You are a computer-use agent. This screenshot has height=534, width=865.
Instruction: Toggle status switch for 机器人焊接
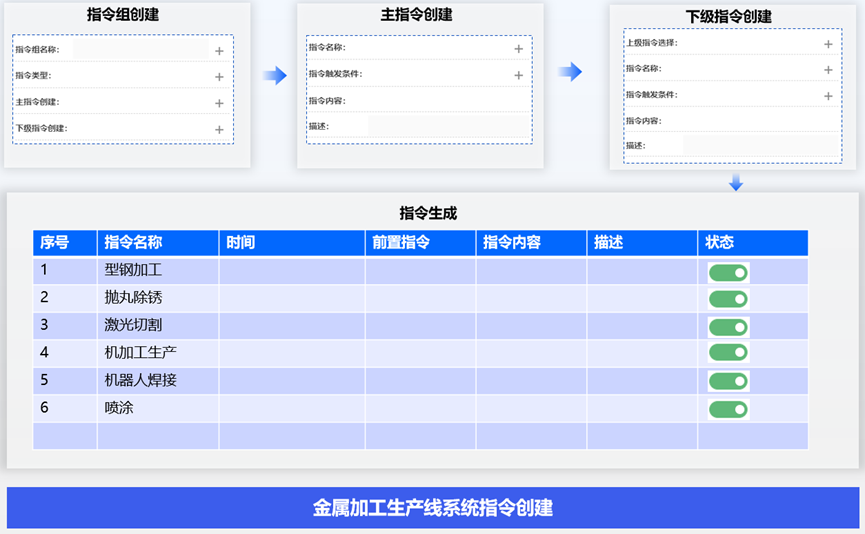point(728,381)
